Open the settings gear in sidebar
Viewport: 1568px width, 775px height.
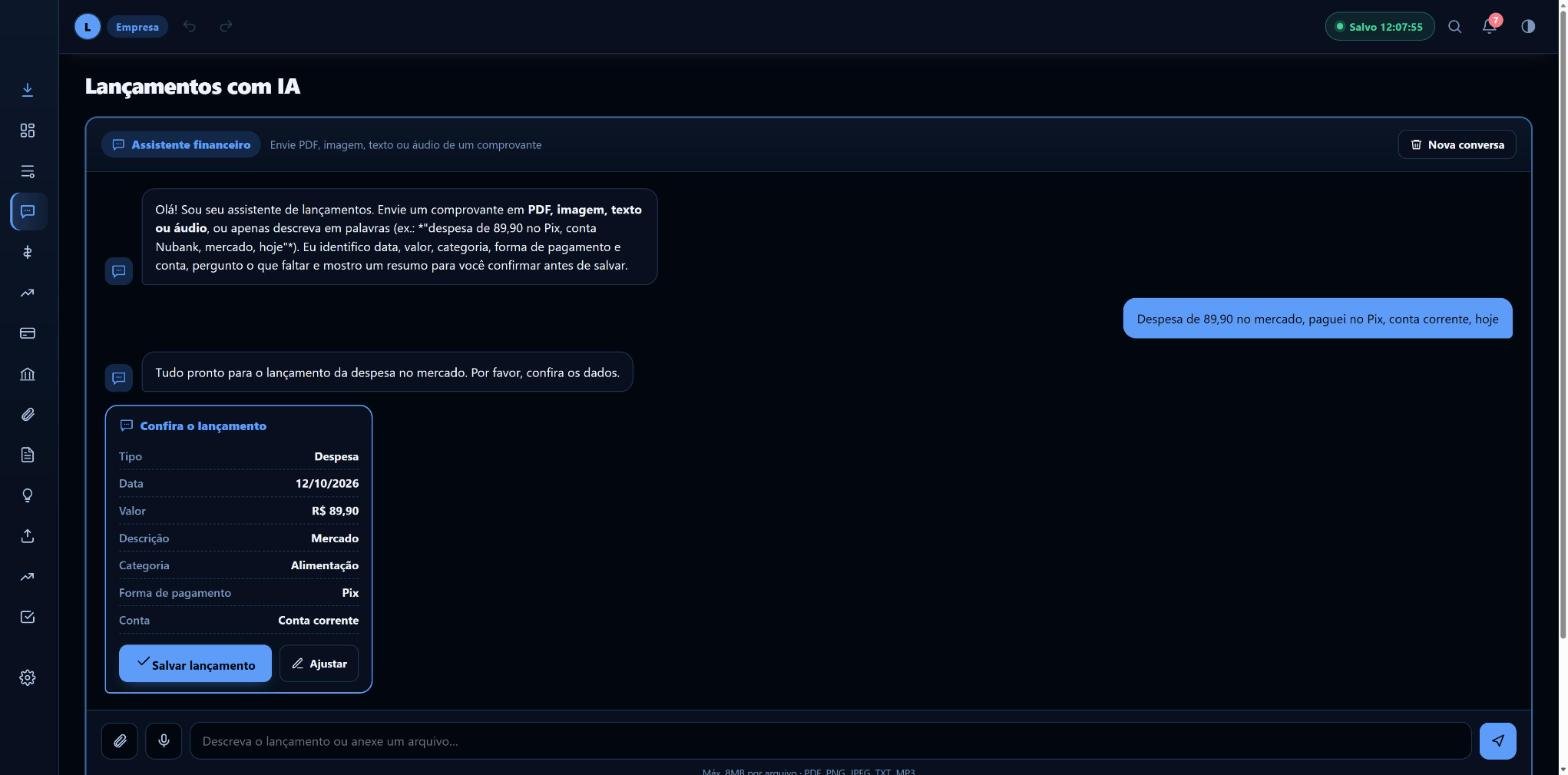pyautogui.click(x=27, y=677)
